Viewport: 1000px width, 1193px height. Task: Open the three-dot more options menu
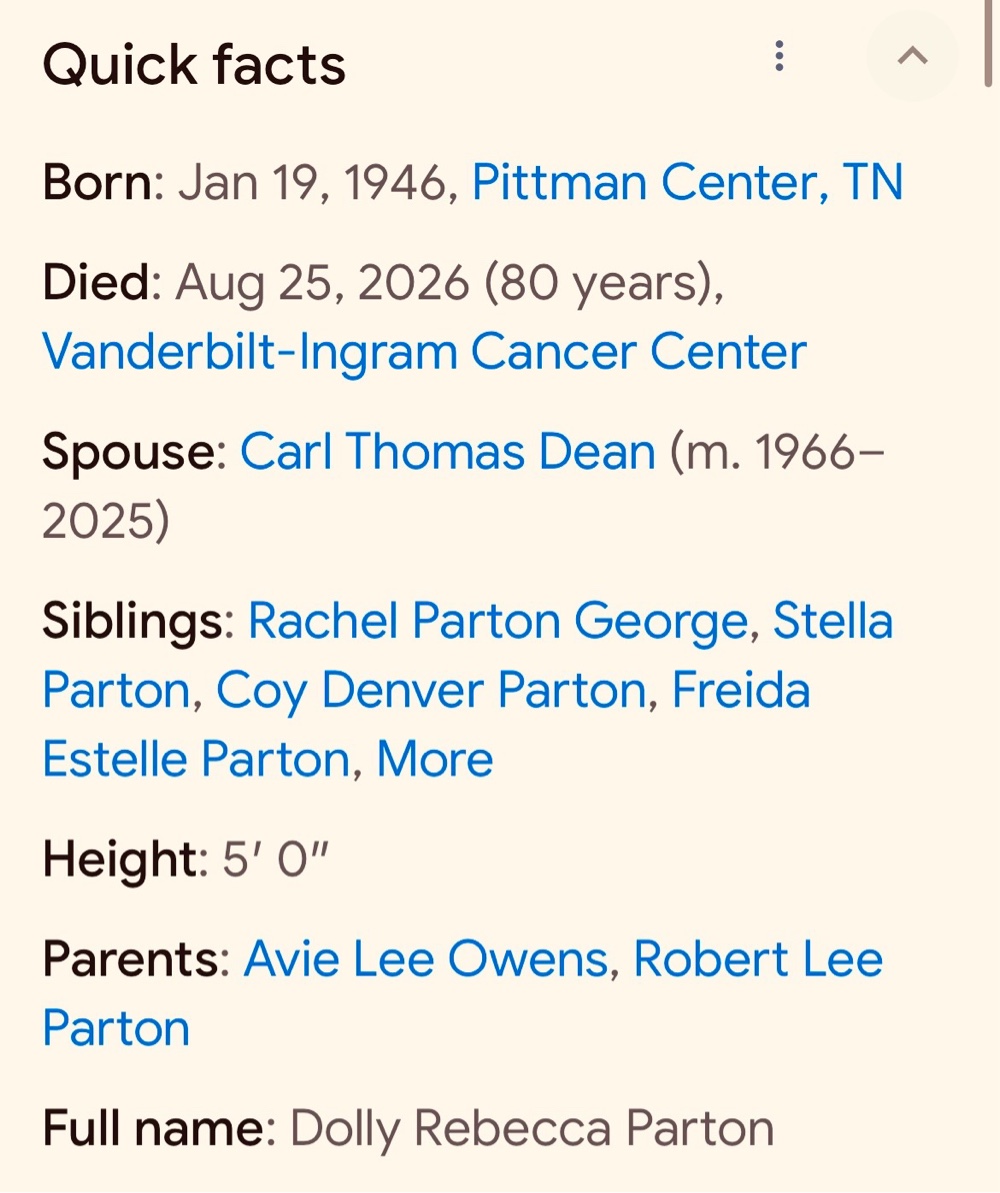(779, 56)
